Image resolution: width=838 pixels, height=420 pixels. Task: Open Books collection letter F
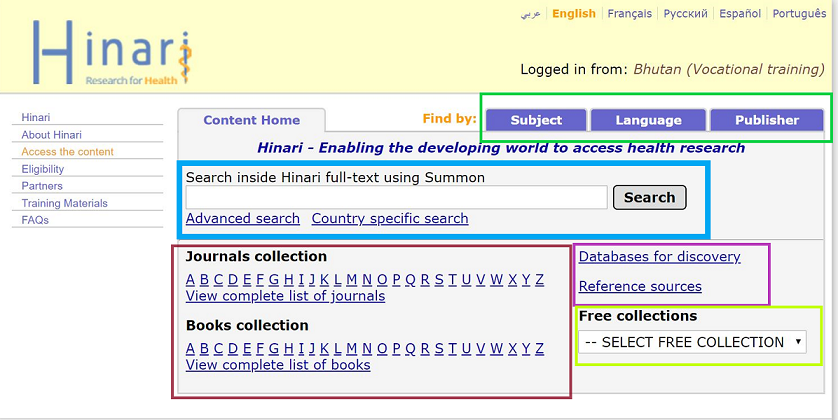point(260,348)
